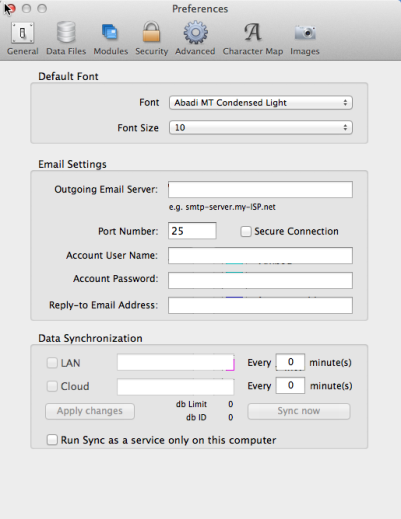The height and width of the screenshot is (519, 401).
Task: Enable the Secure Connection checkbox
Action: pyautogui.click(x=246, y=231)
